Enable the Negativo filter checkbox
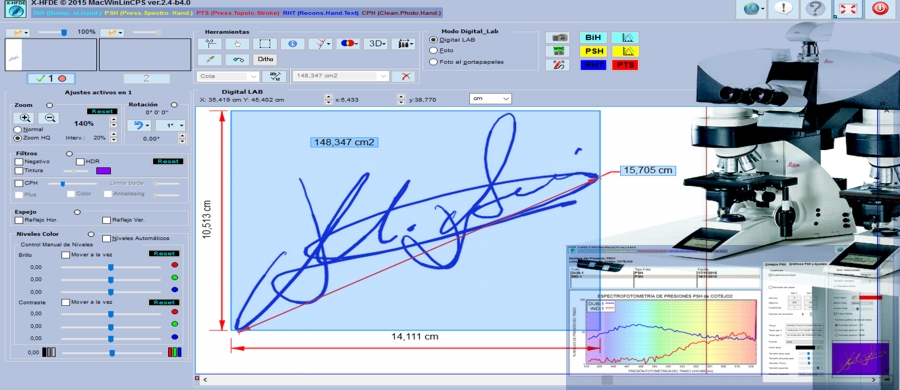The image size is (900, 390). pyautogui.click(x=19, y=162)
